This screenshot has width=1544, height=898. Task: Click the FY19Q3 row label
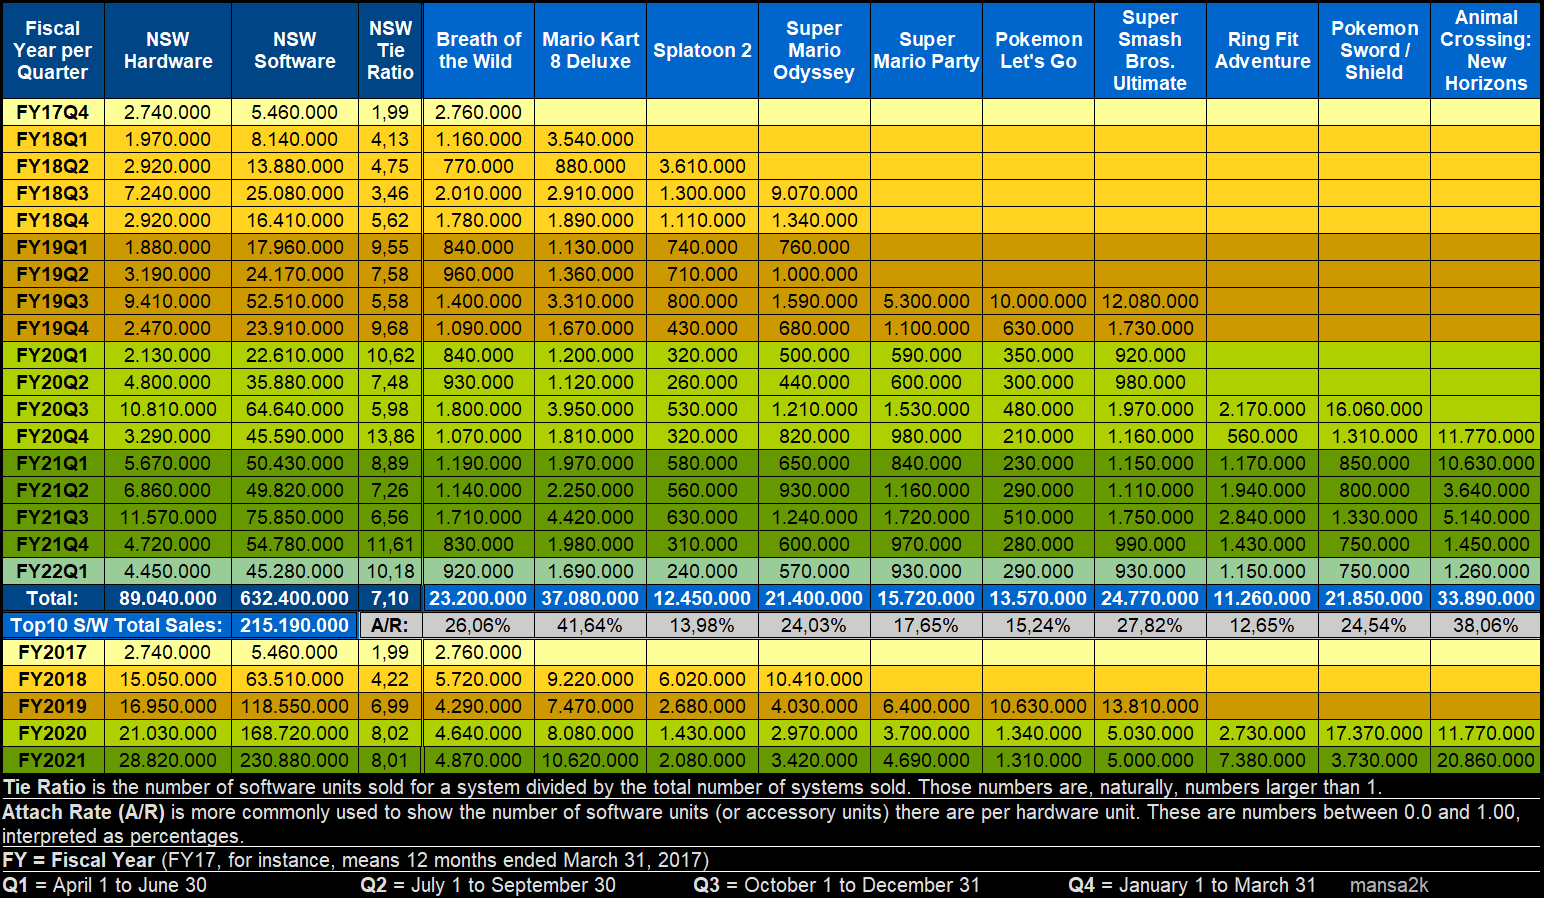[53, 301]
